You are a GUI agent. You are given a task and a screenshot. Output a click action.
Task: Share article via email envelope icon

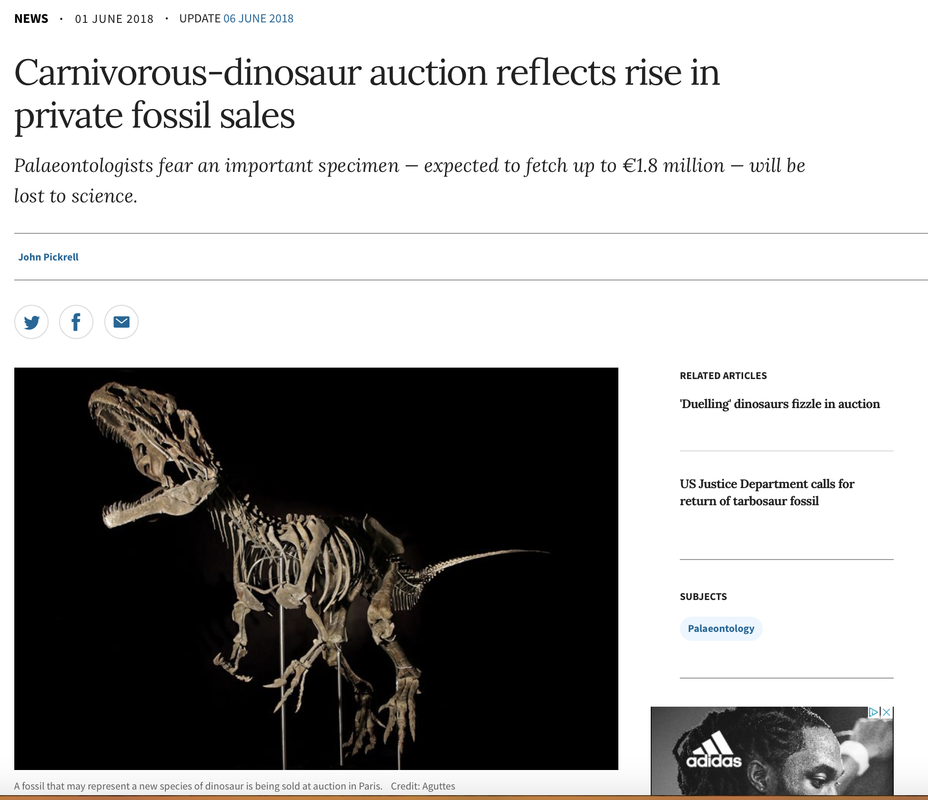pyautogui.click(x=121, y=322)
